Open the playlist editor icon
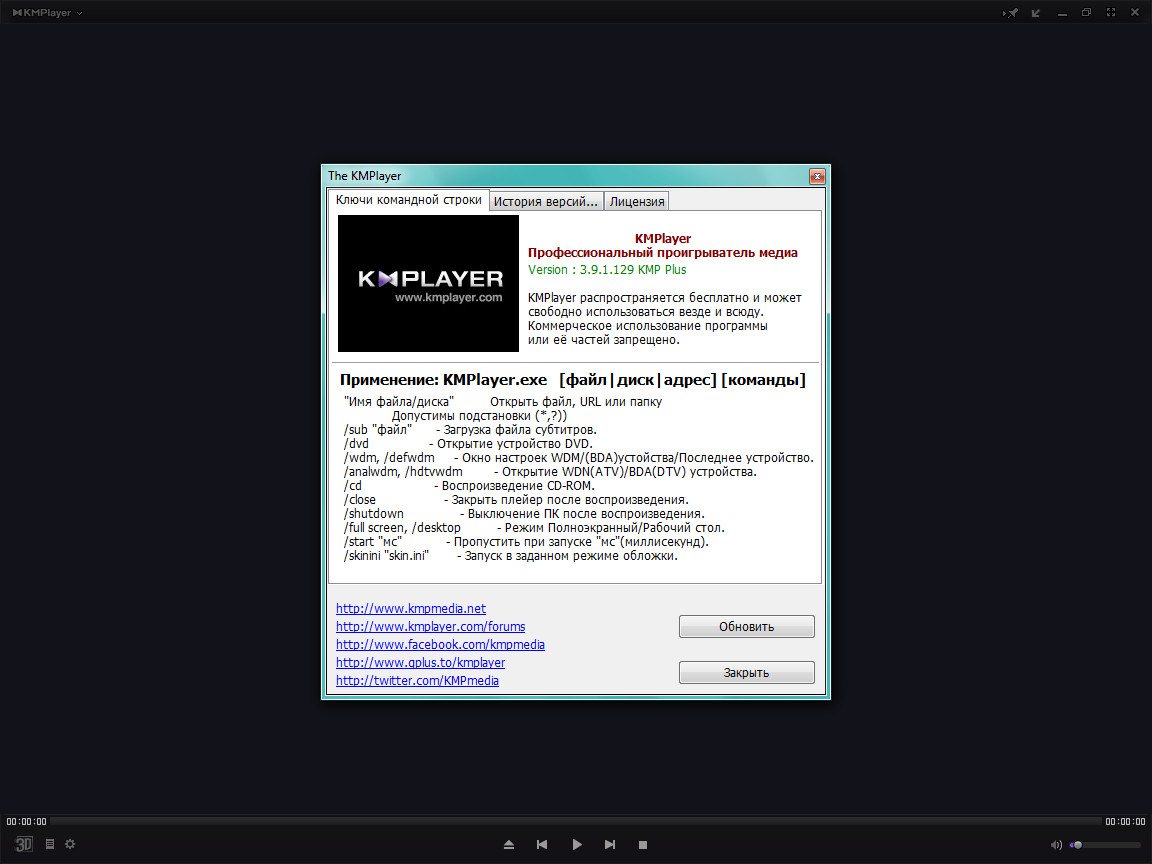The width and height of the screenshot is (1152, 864). point(50,844)
